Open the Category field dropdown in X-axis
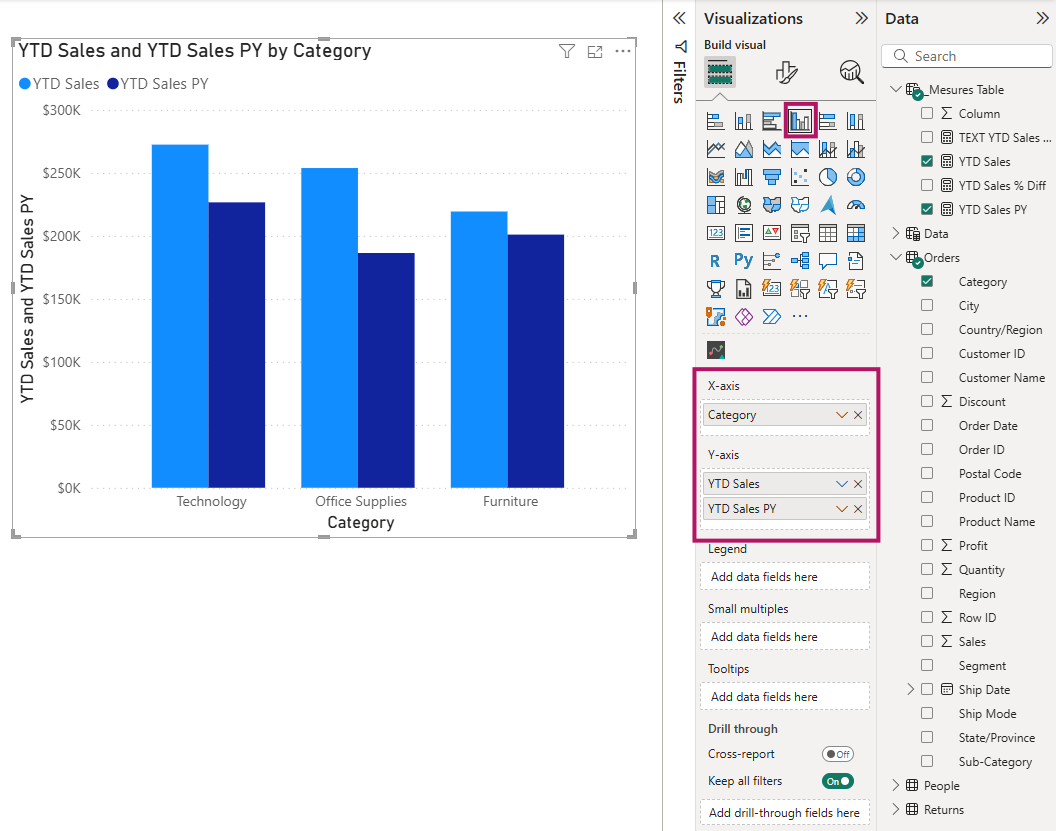Screen dimensions: 1056x831 pyautogui.click(x=841, y=415)
